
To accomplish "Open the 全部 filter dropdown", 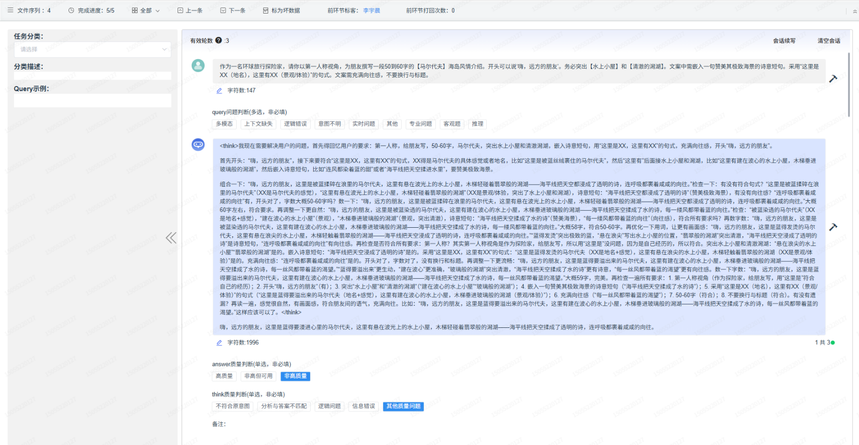I will pos(146,10).
